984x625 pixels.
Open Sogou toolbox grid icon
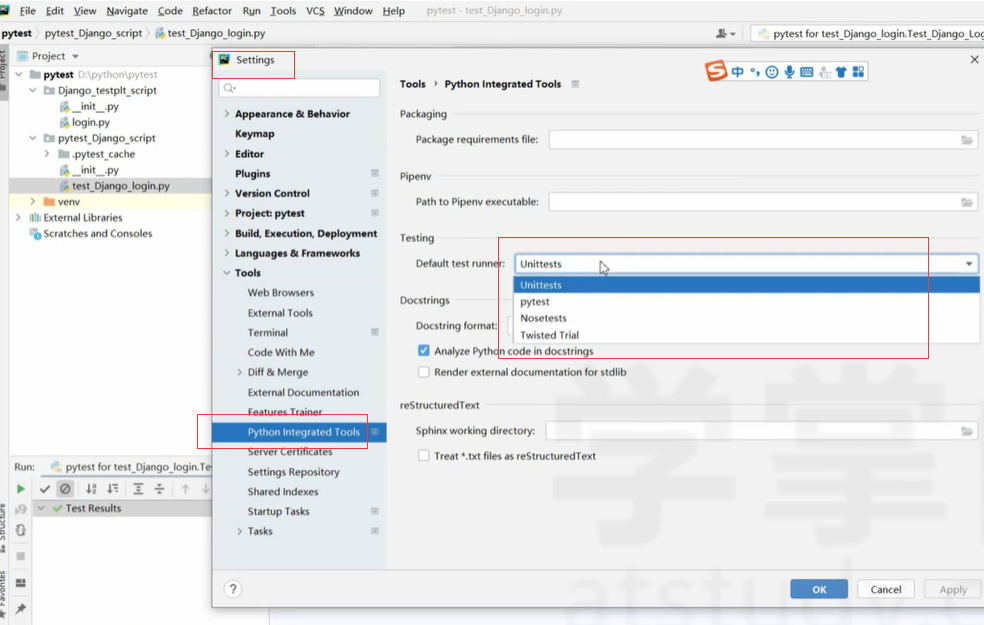coord(858,72)
